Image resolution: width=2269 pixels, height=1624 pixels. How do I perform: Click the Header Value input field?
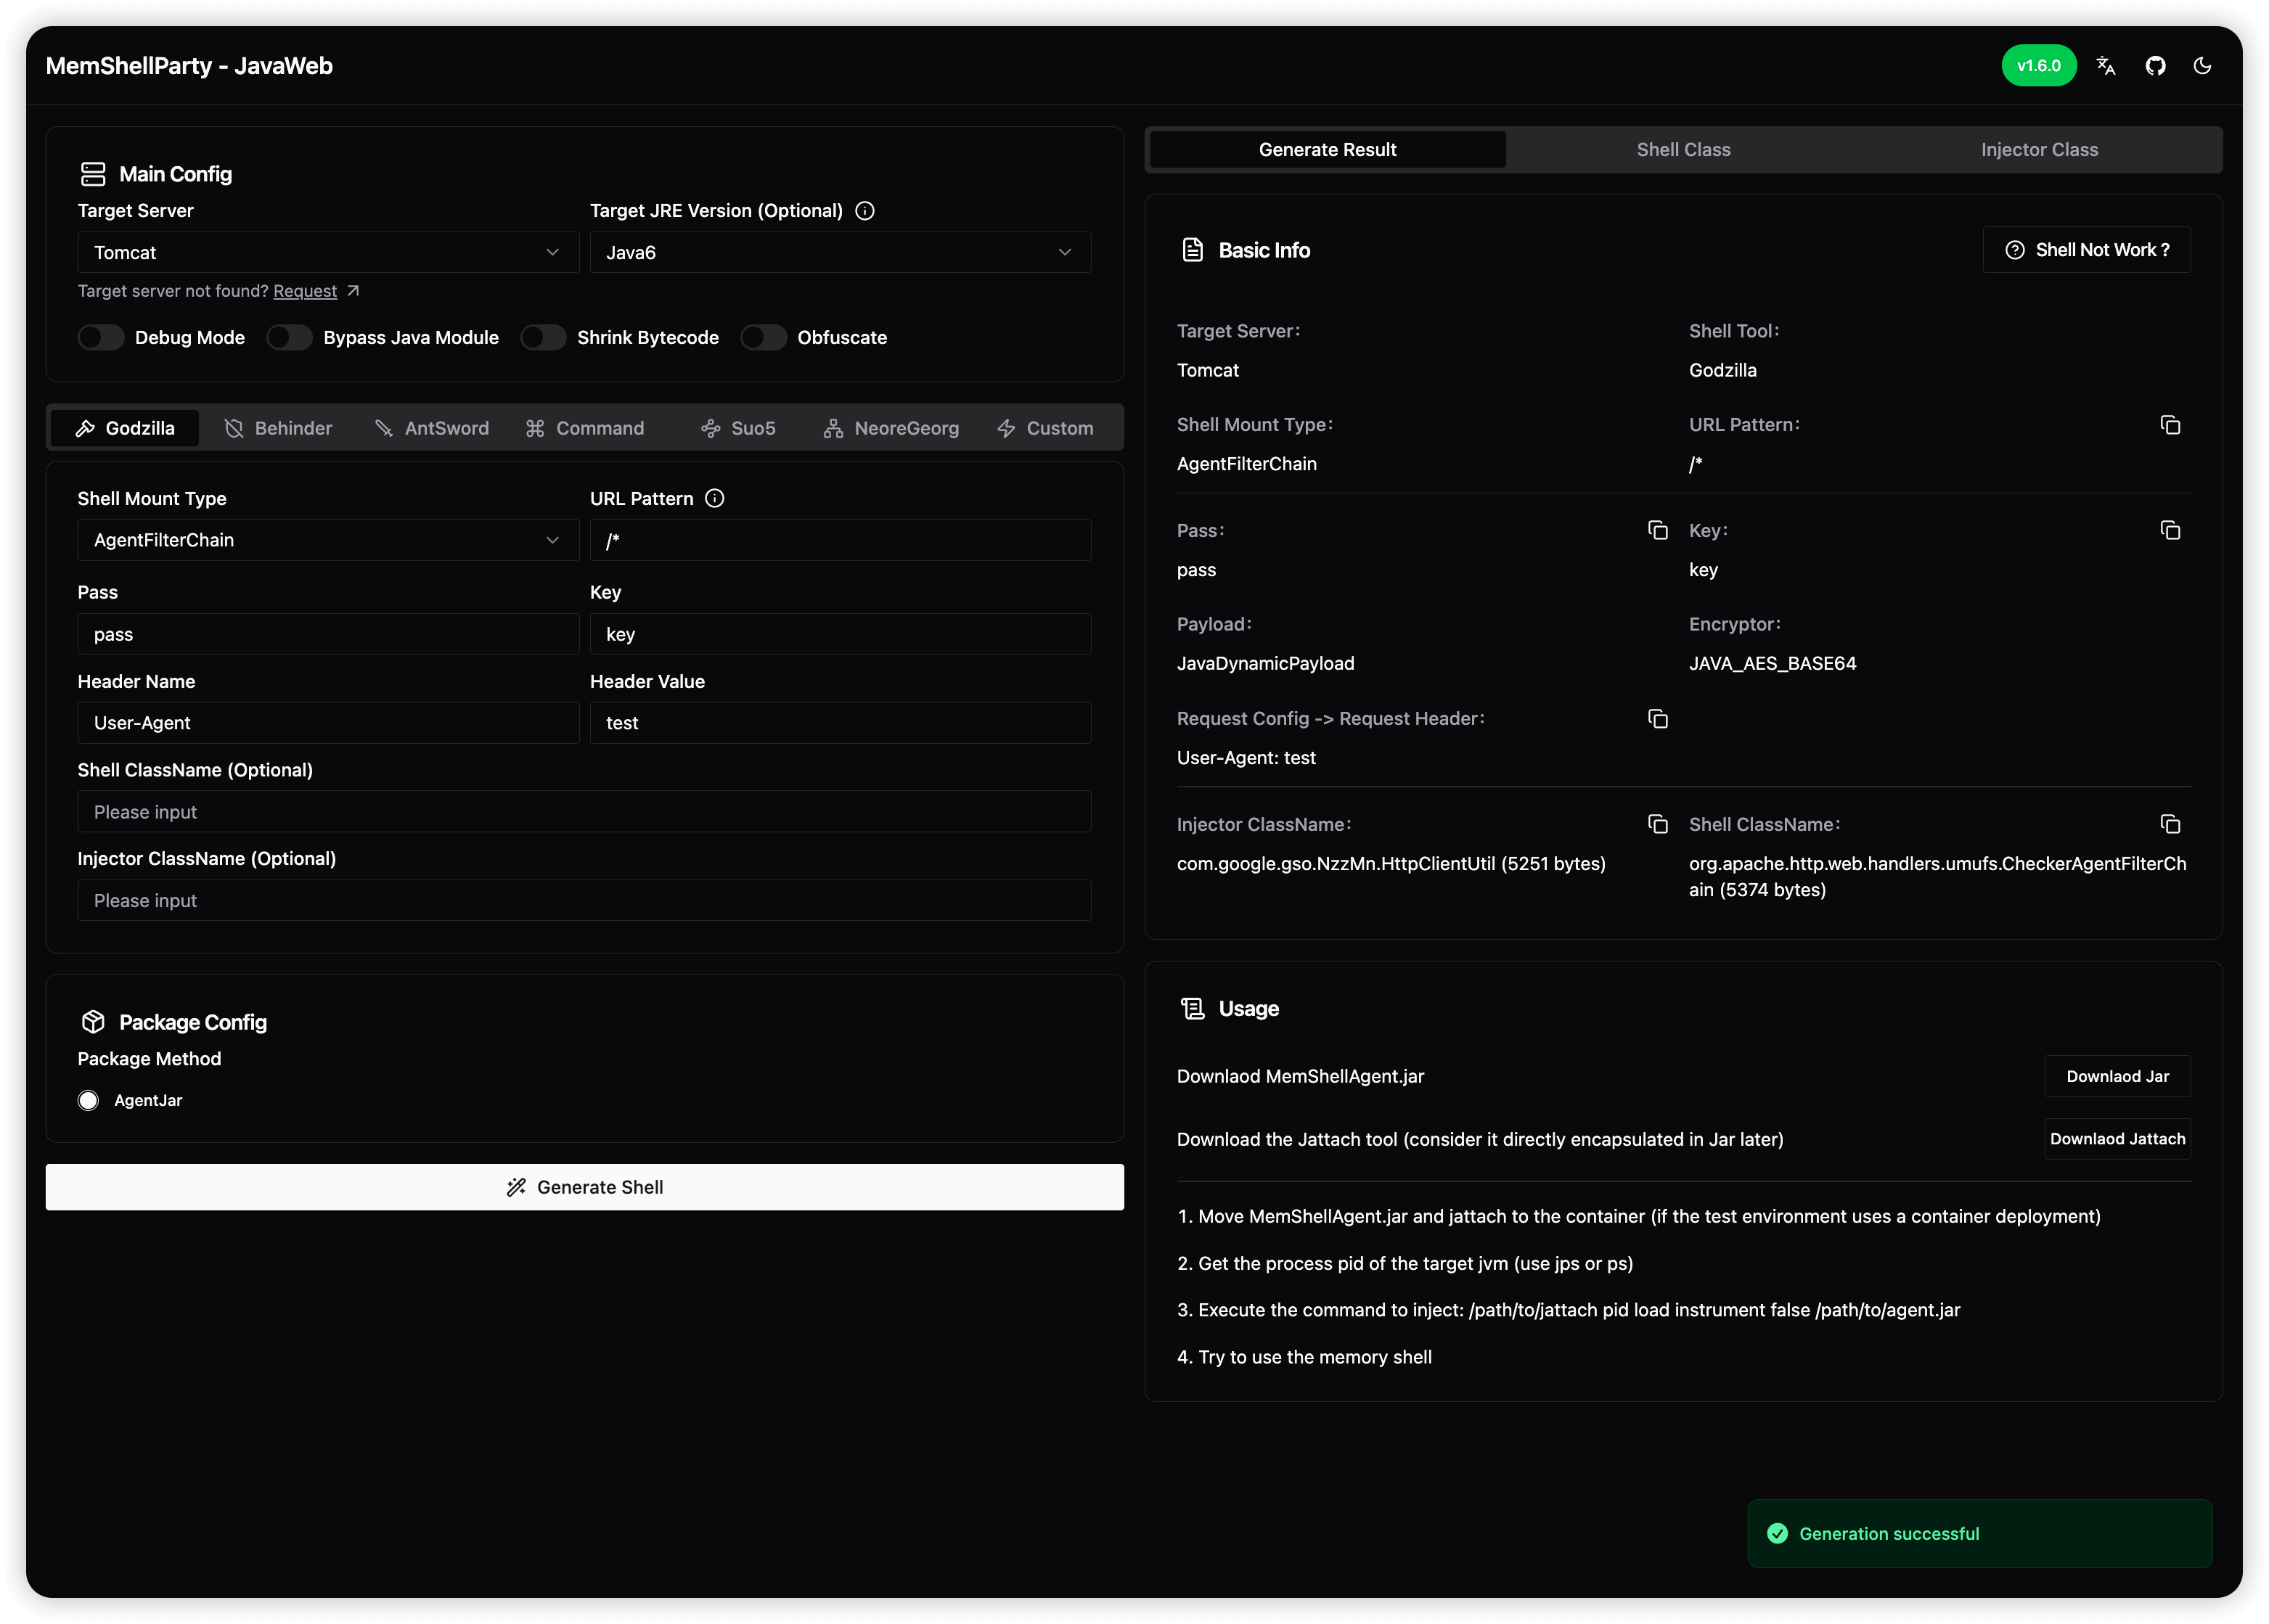840,723
